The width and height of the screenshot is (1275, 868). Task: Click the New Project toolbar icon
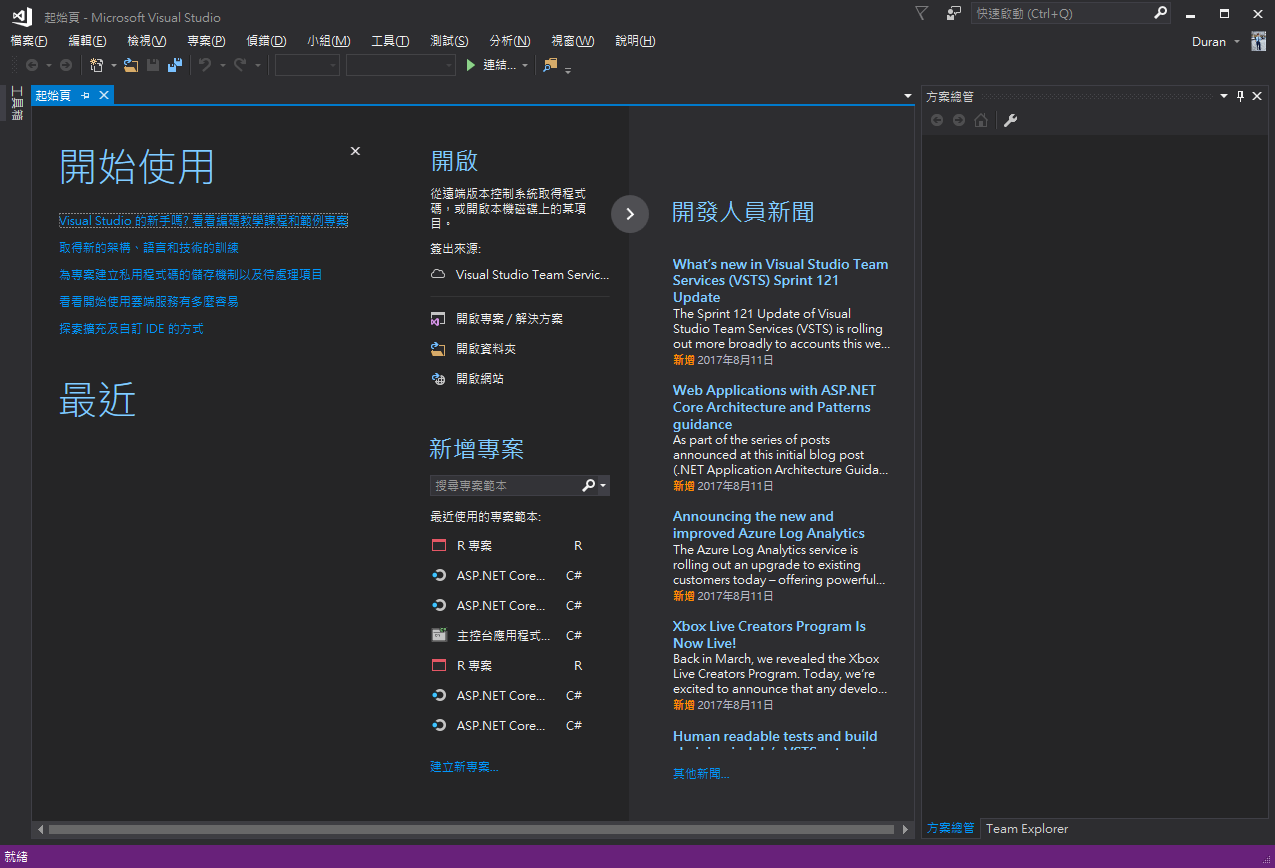pos(97,65)
